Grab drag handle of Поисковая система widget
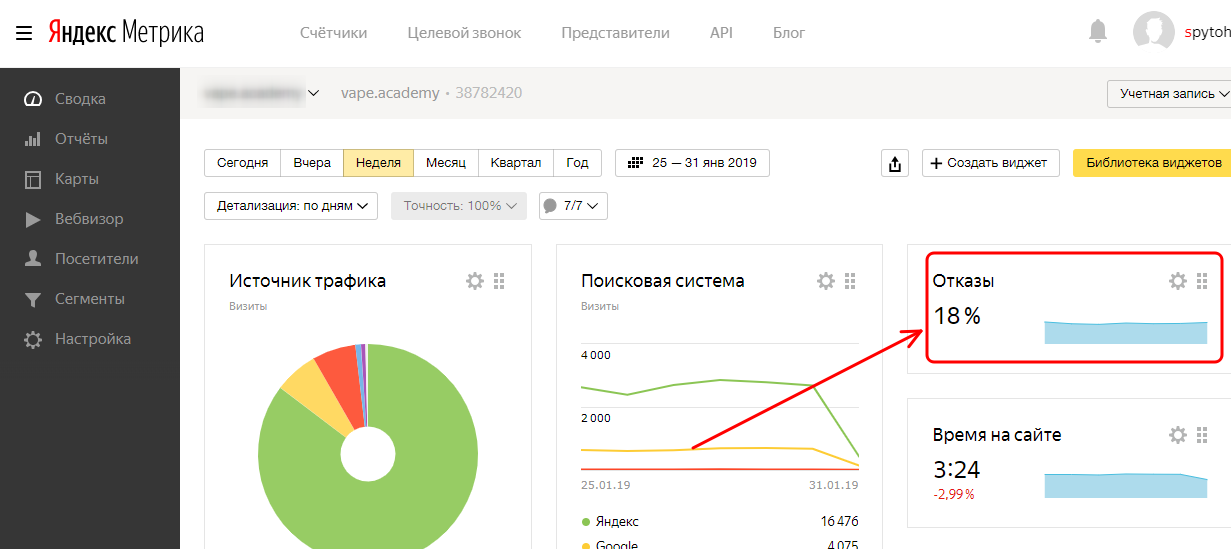Viewport: 1231px width, 549px height. click(851, 281)
